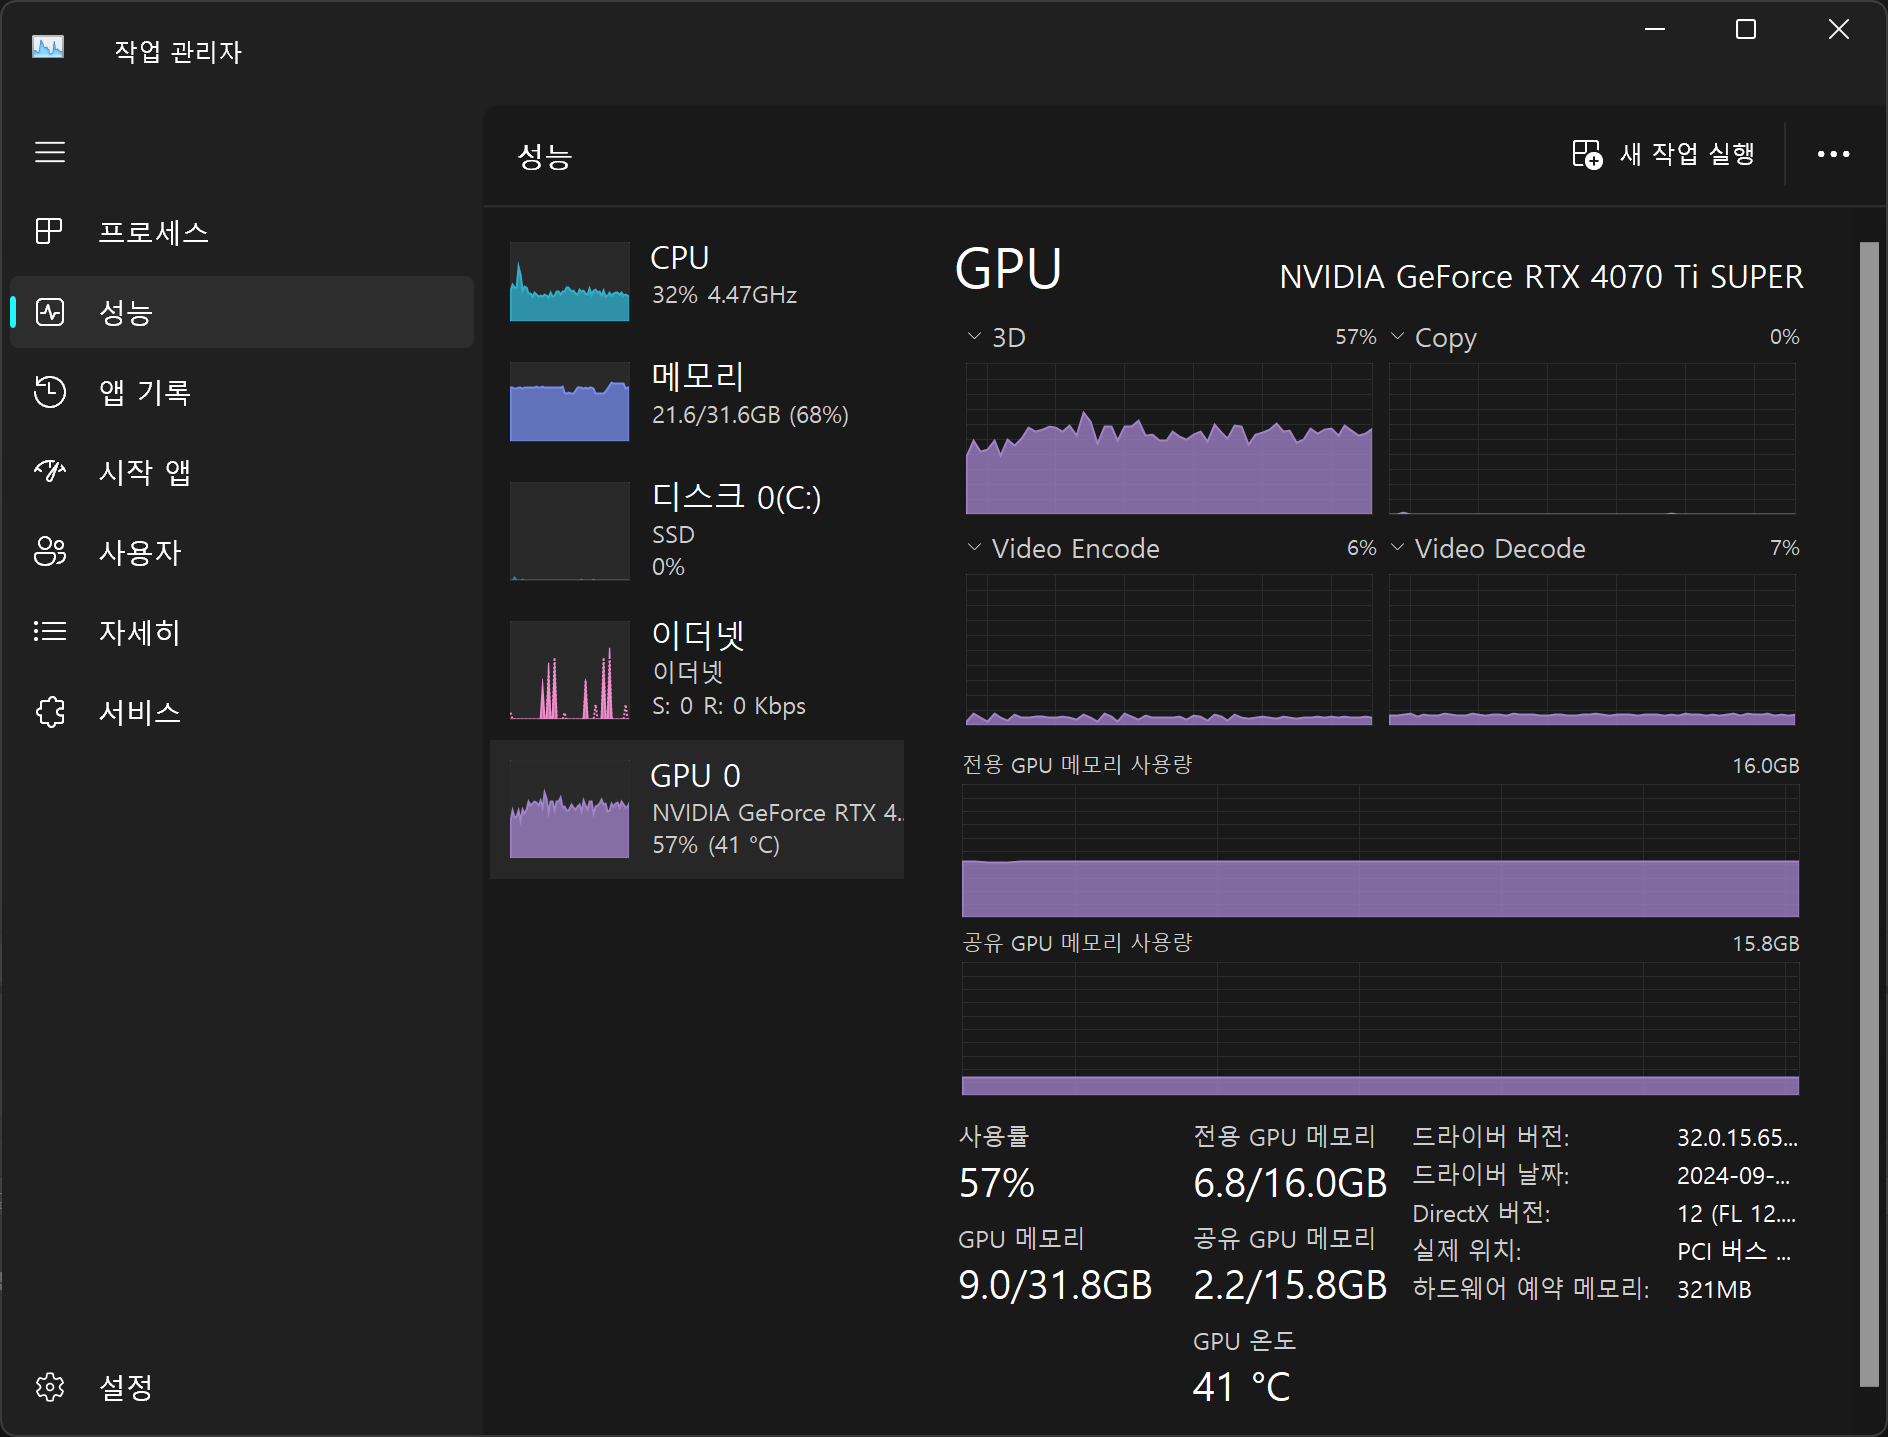Expand the 3D graph dropdown chevron
Viewport: 1888px width, 1437px height.
coord(974,337)
